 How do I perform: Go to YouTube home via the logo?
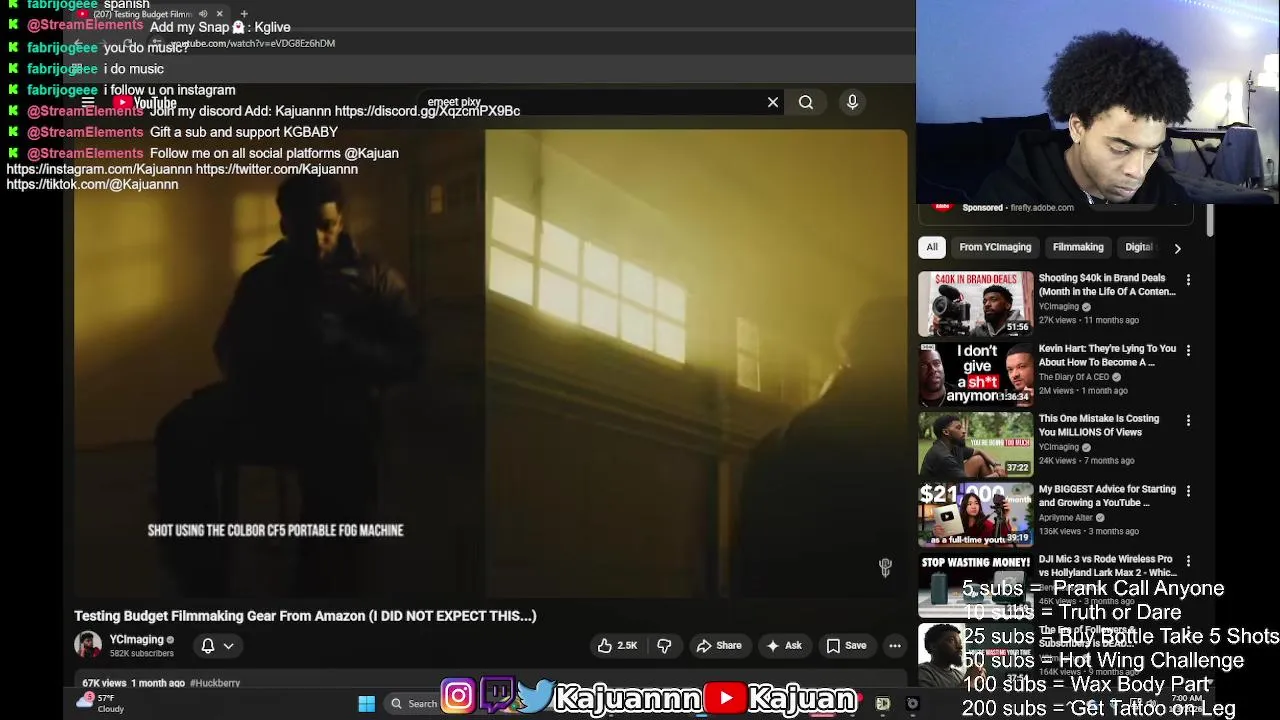click(146, 103)
